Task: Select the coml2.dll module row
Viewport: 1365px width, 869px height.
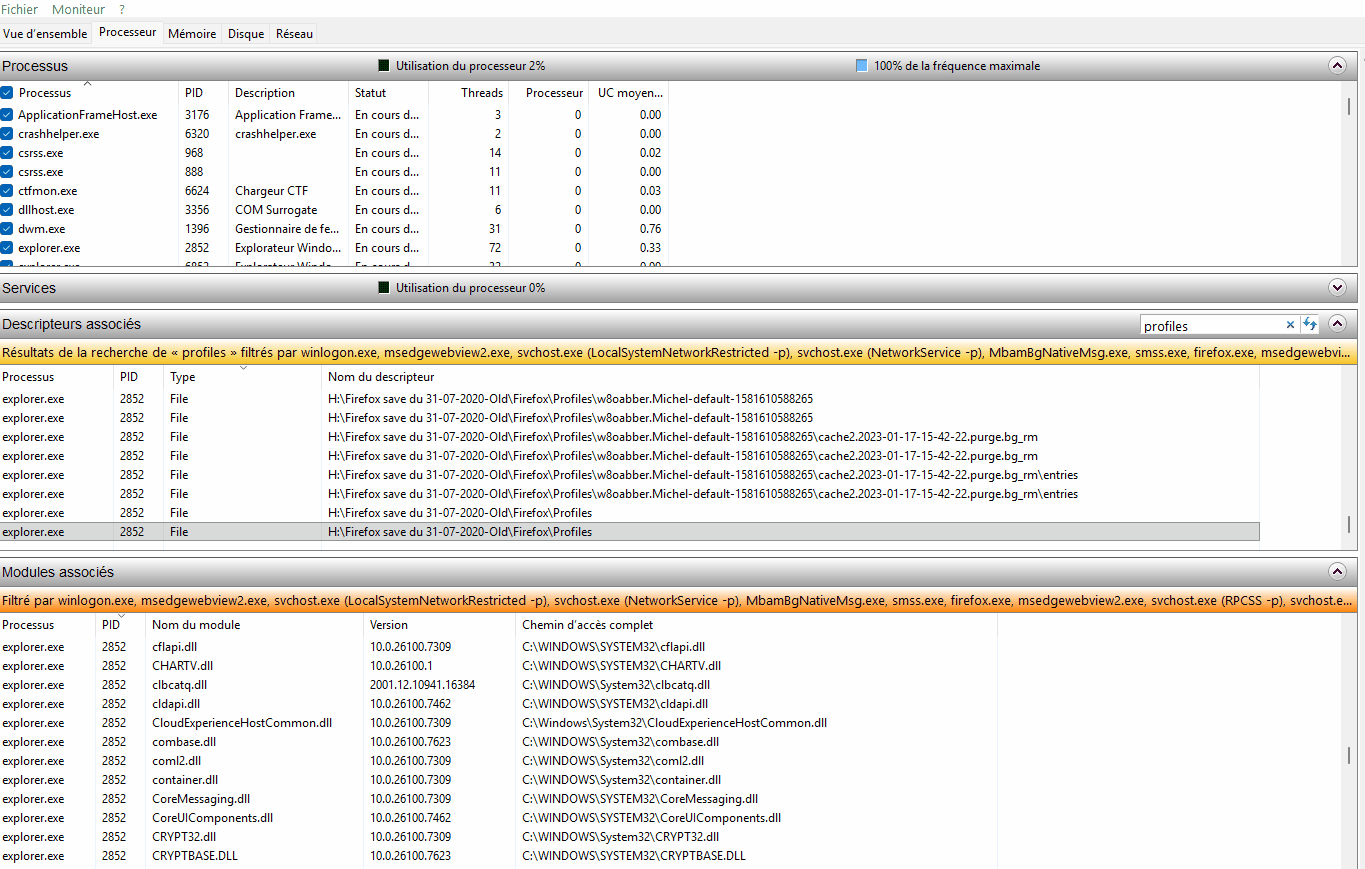Action: coord(498,761)
